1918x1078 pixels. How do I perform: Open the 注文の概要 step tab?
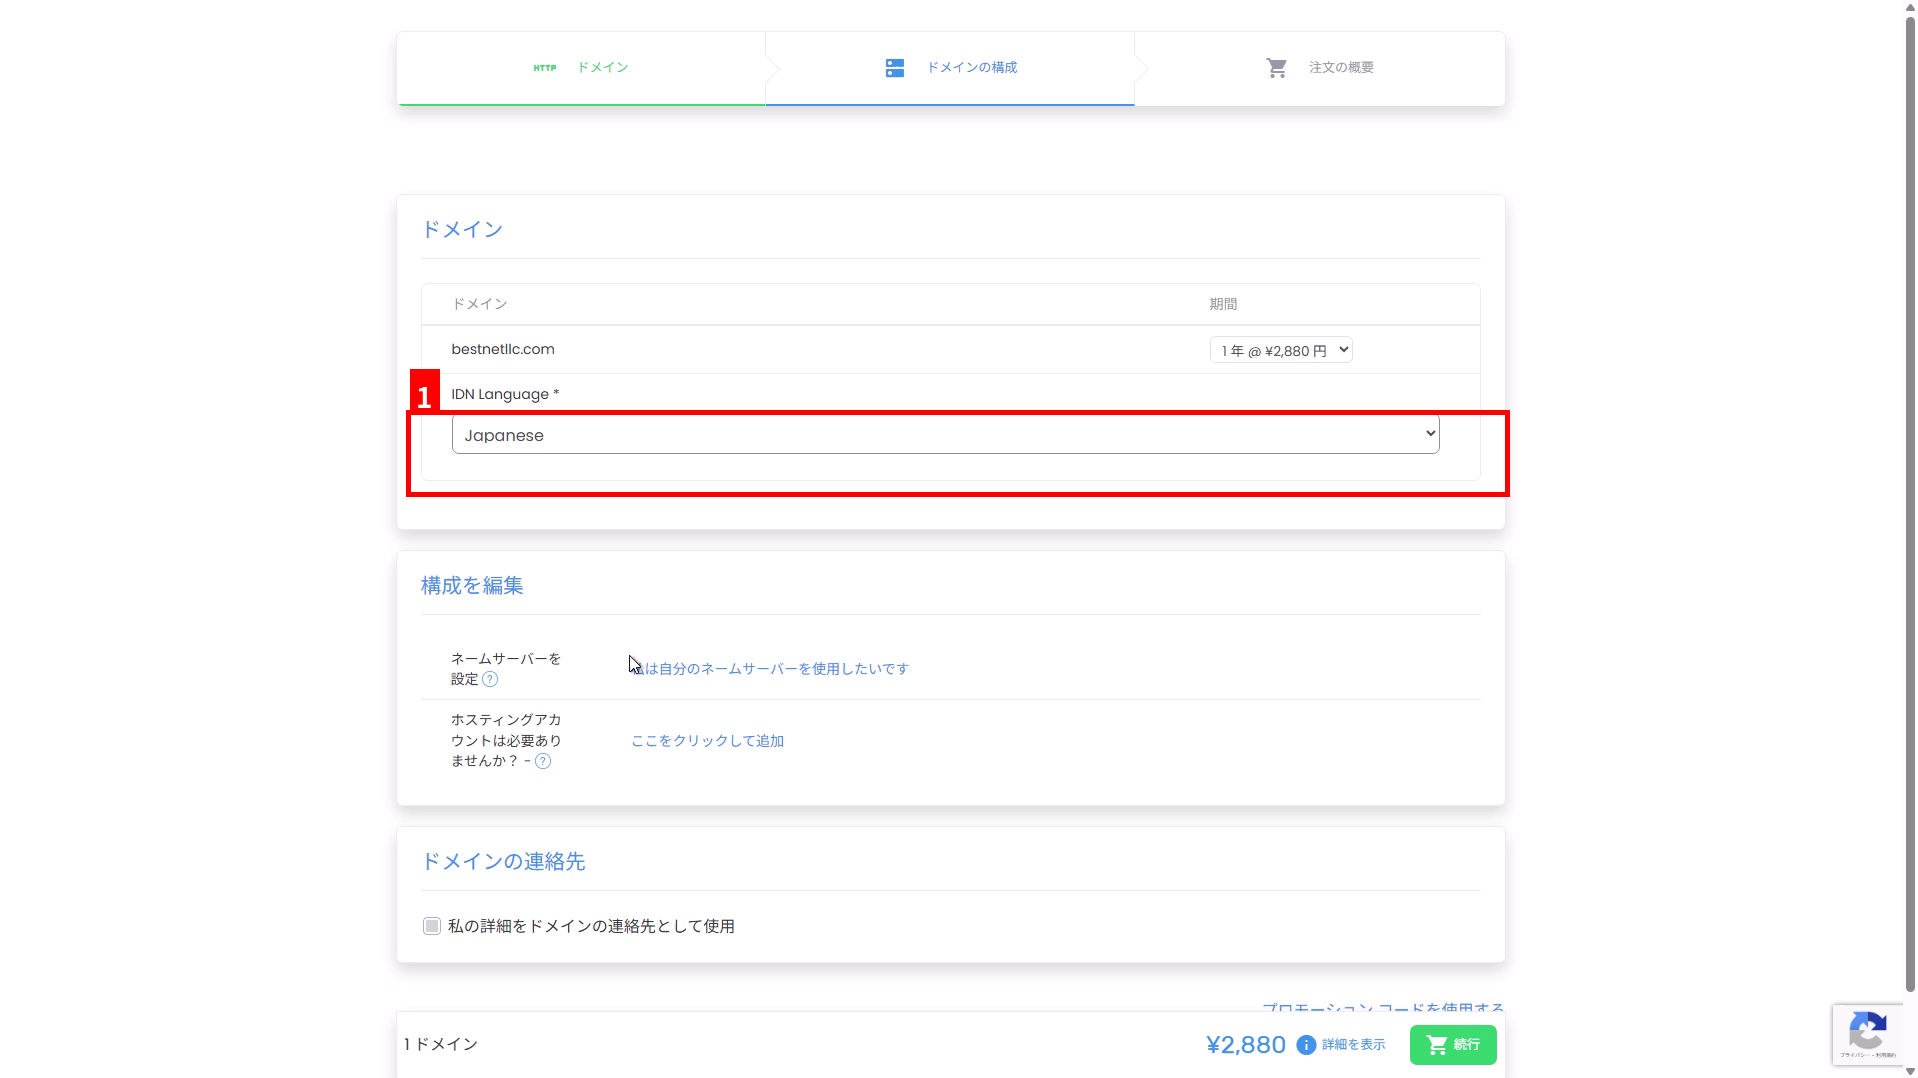(1341, 68)
